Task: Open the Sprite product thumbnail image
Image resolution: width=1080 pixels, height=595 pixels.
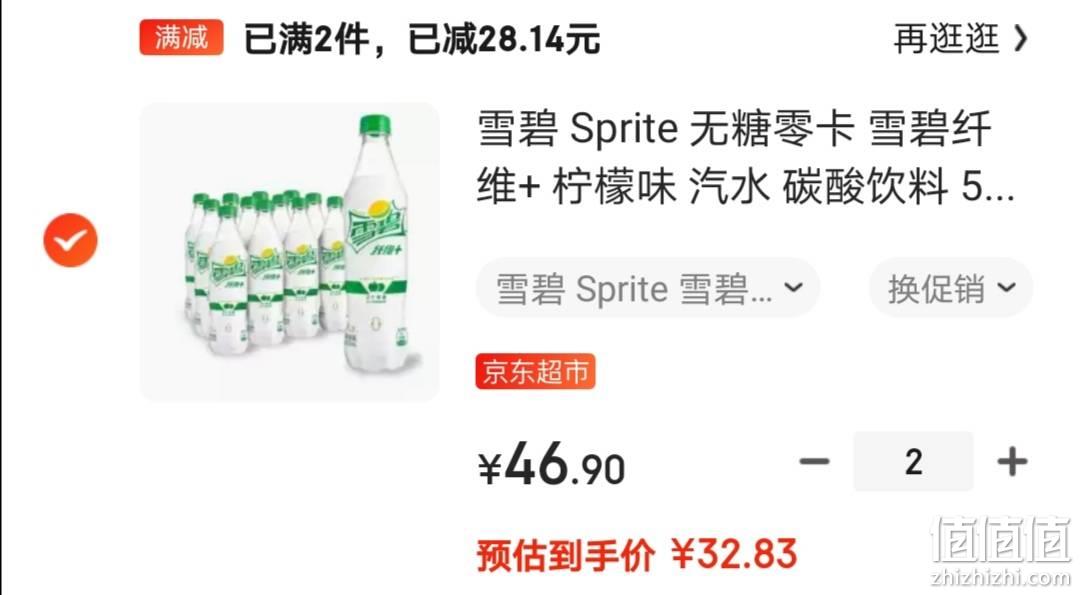Action: pyautogui.click(x=289, y=252)
